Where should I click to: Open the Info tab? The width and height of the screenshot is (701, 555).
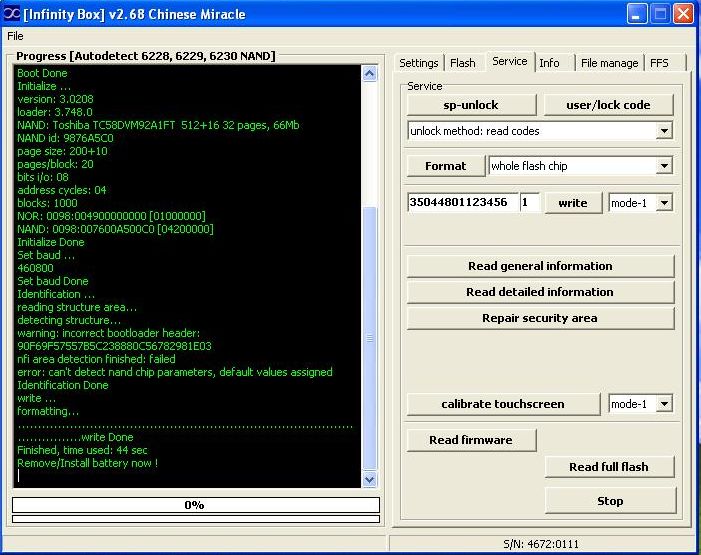[549, 63]
